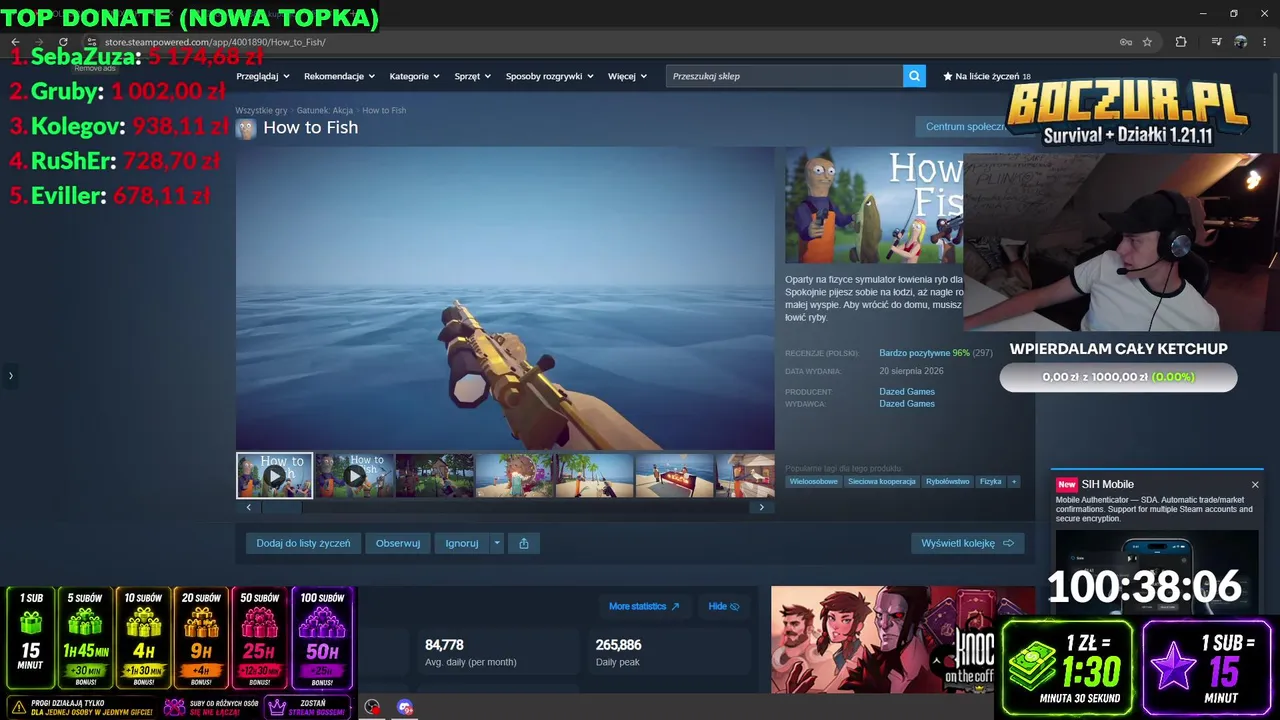Open the Przeglądaj dropdown menu
This screenshot has height=720, width=1280.
click(x=263, y=76)
